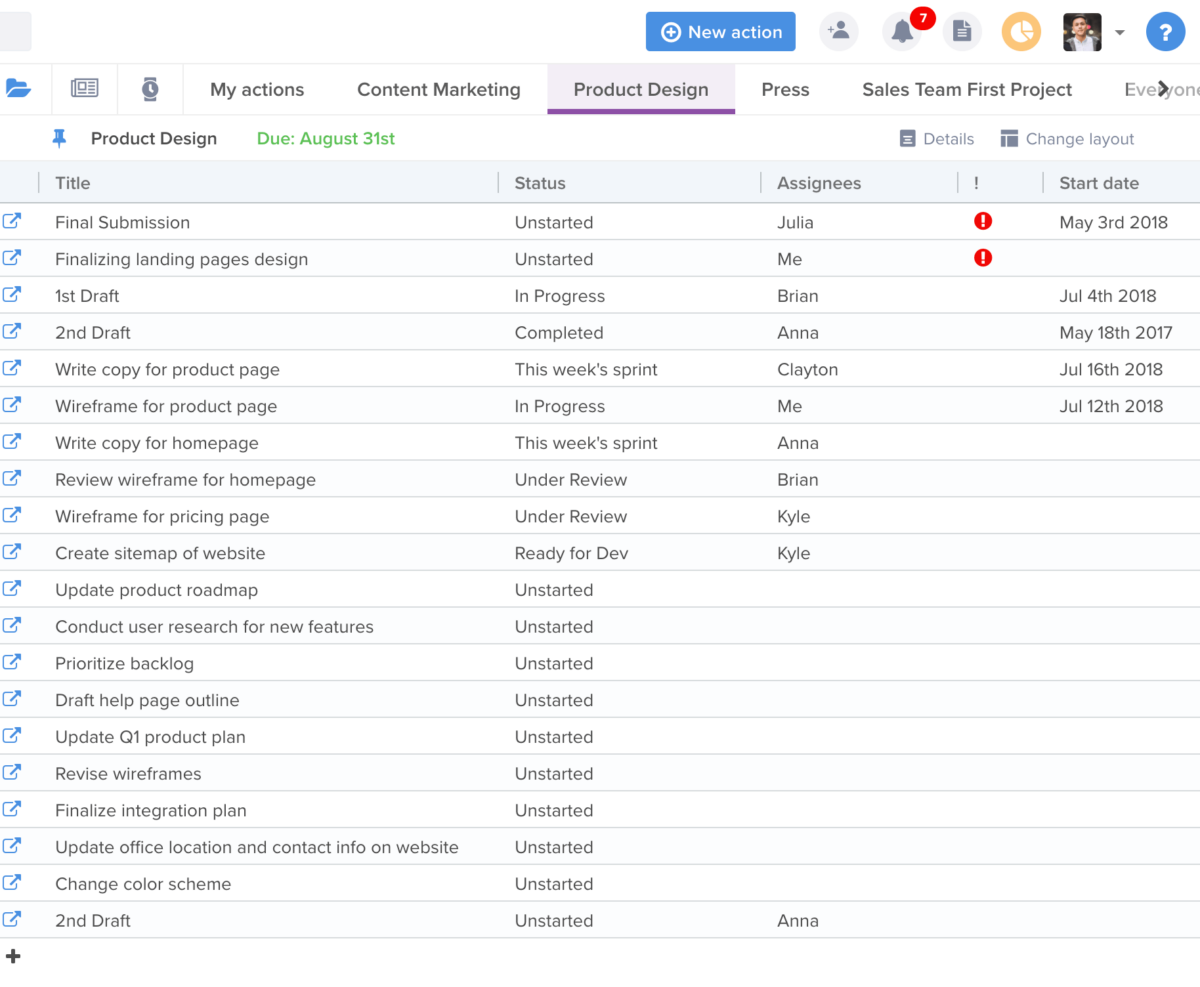Viewport: 1200px width, 987px height.
Task: Open the time tracking clock icon
Action: [149, 89]
